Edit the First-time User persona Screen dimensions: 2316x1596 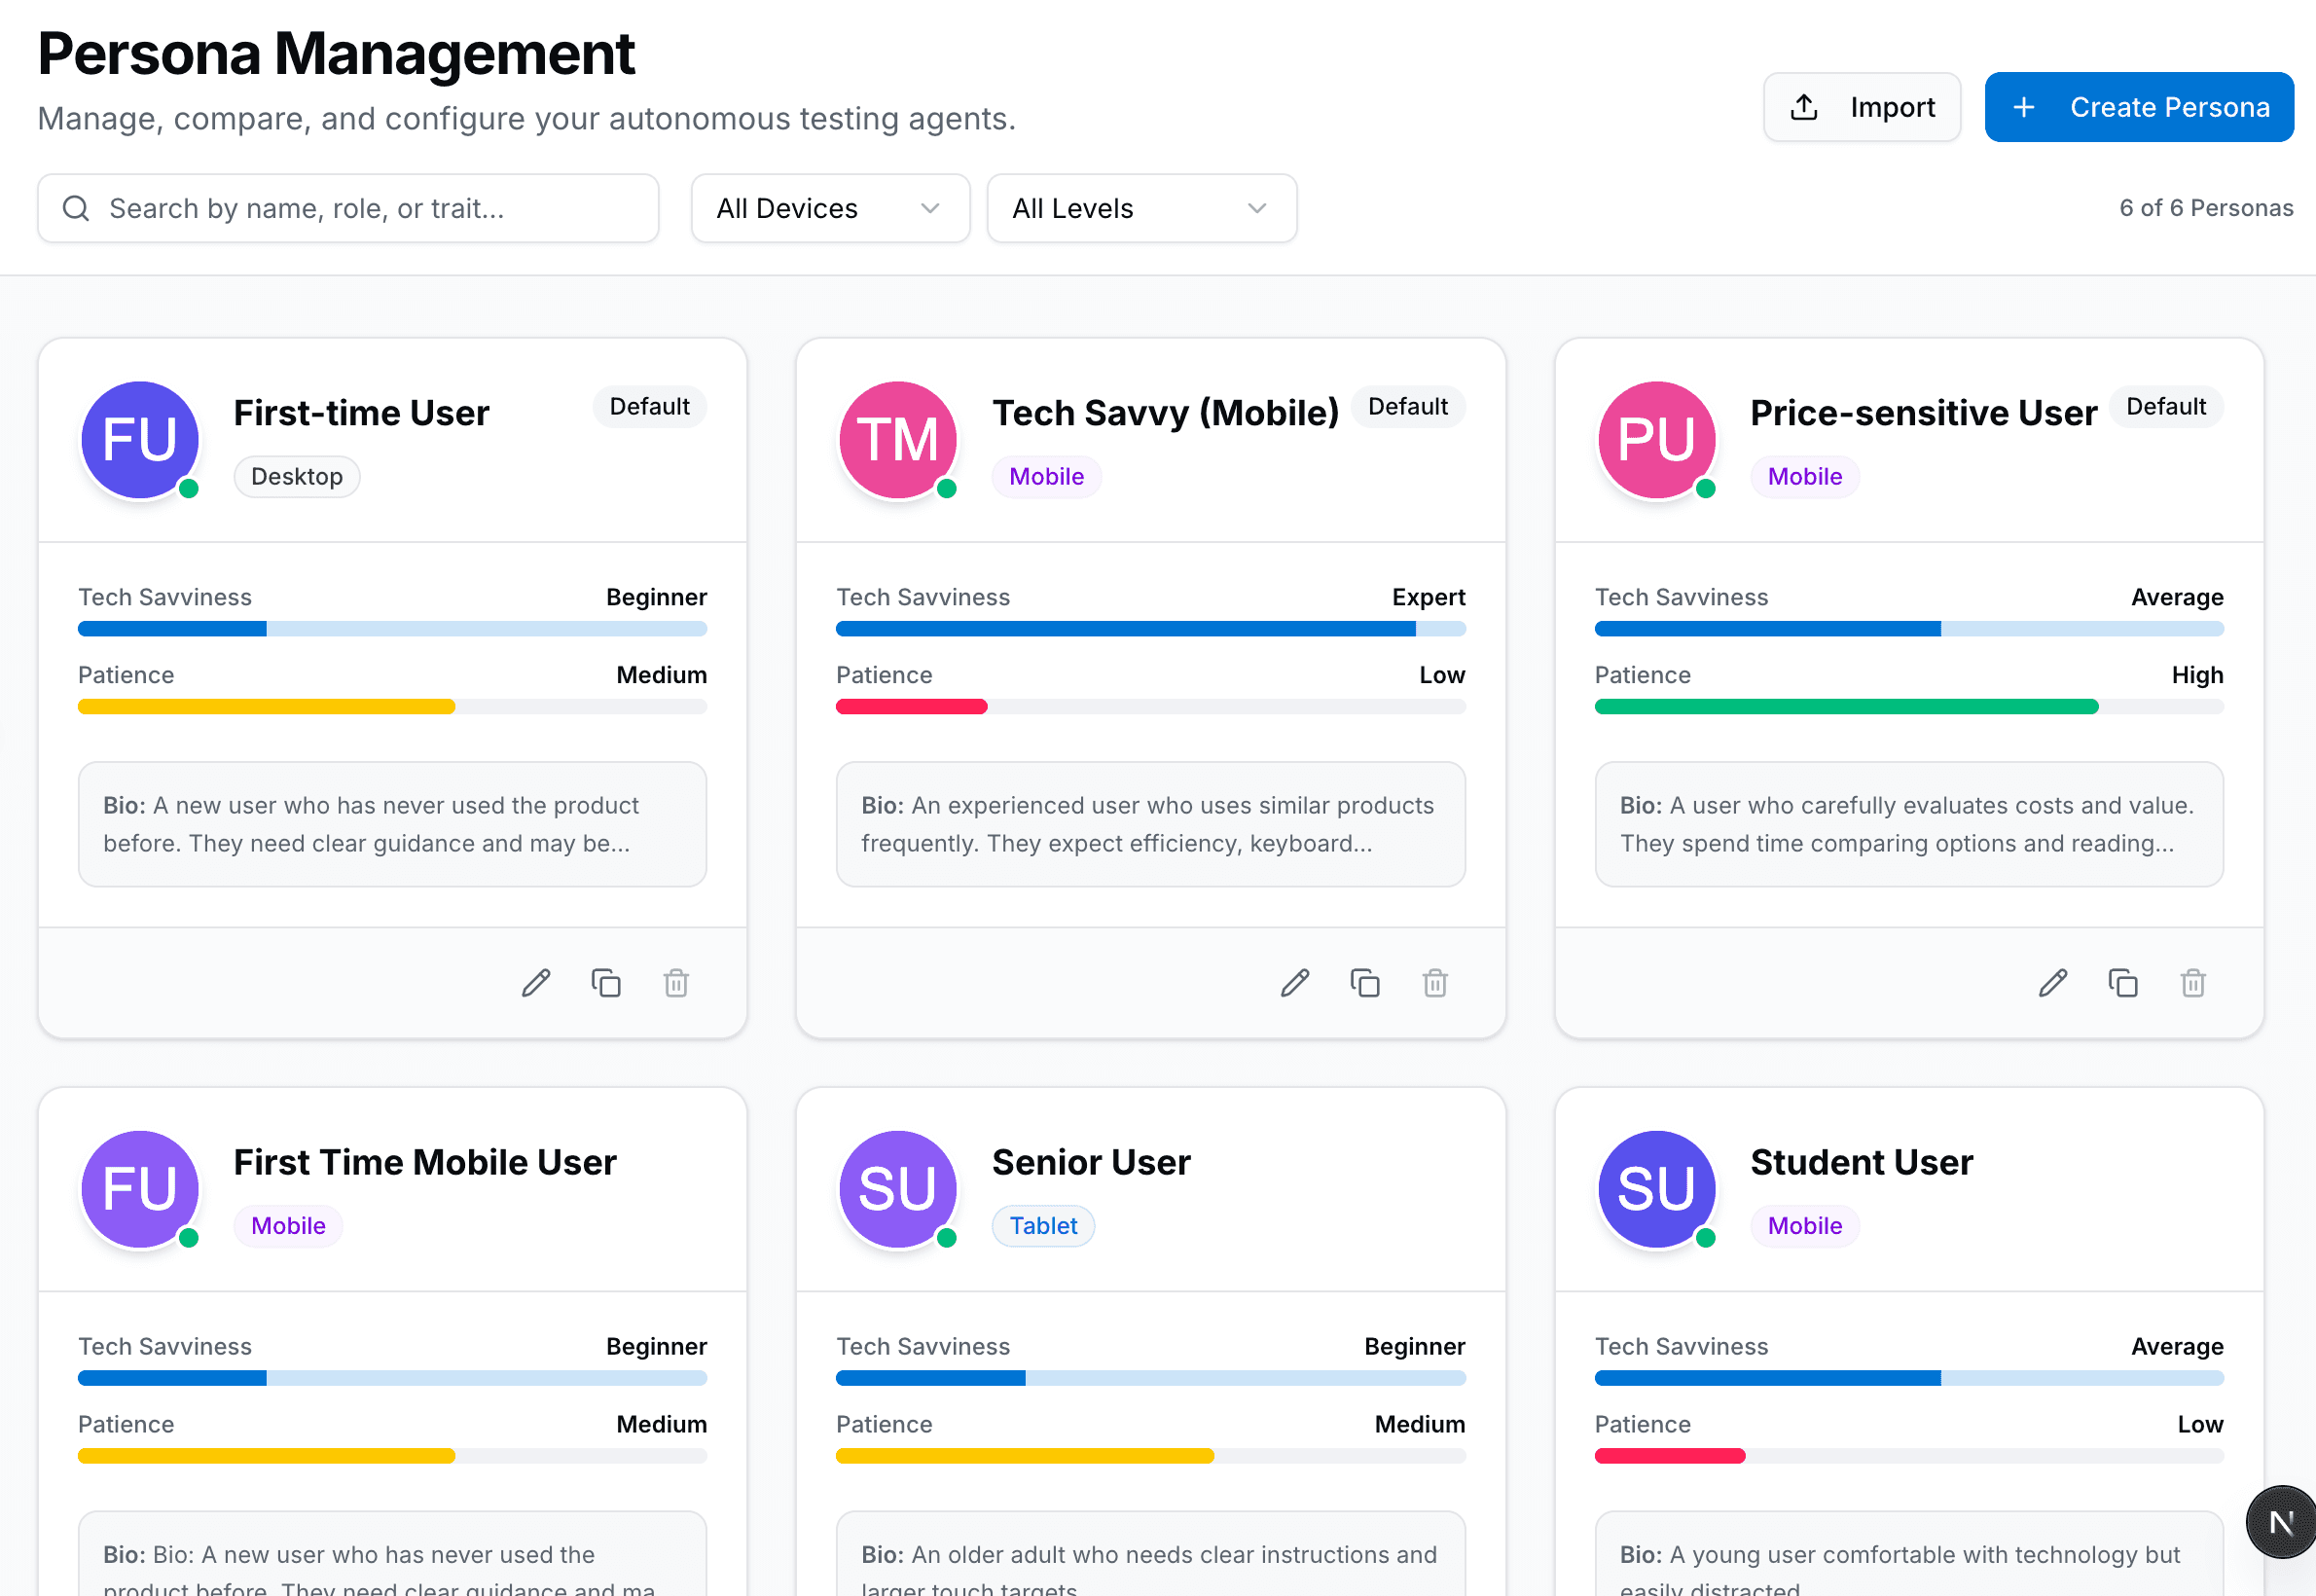536,983
